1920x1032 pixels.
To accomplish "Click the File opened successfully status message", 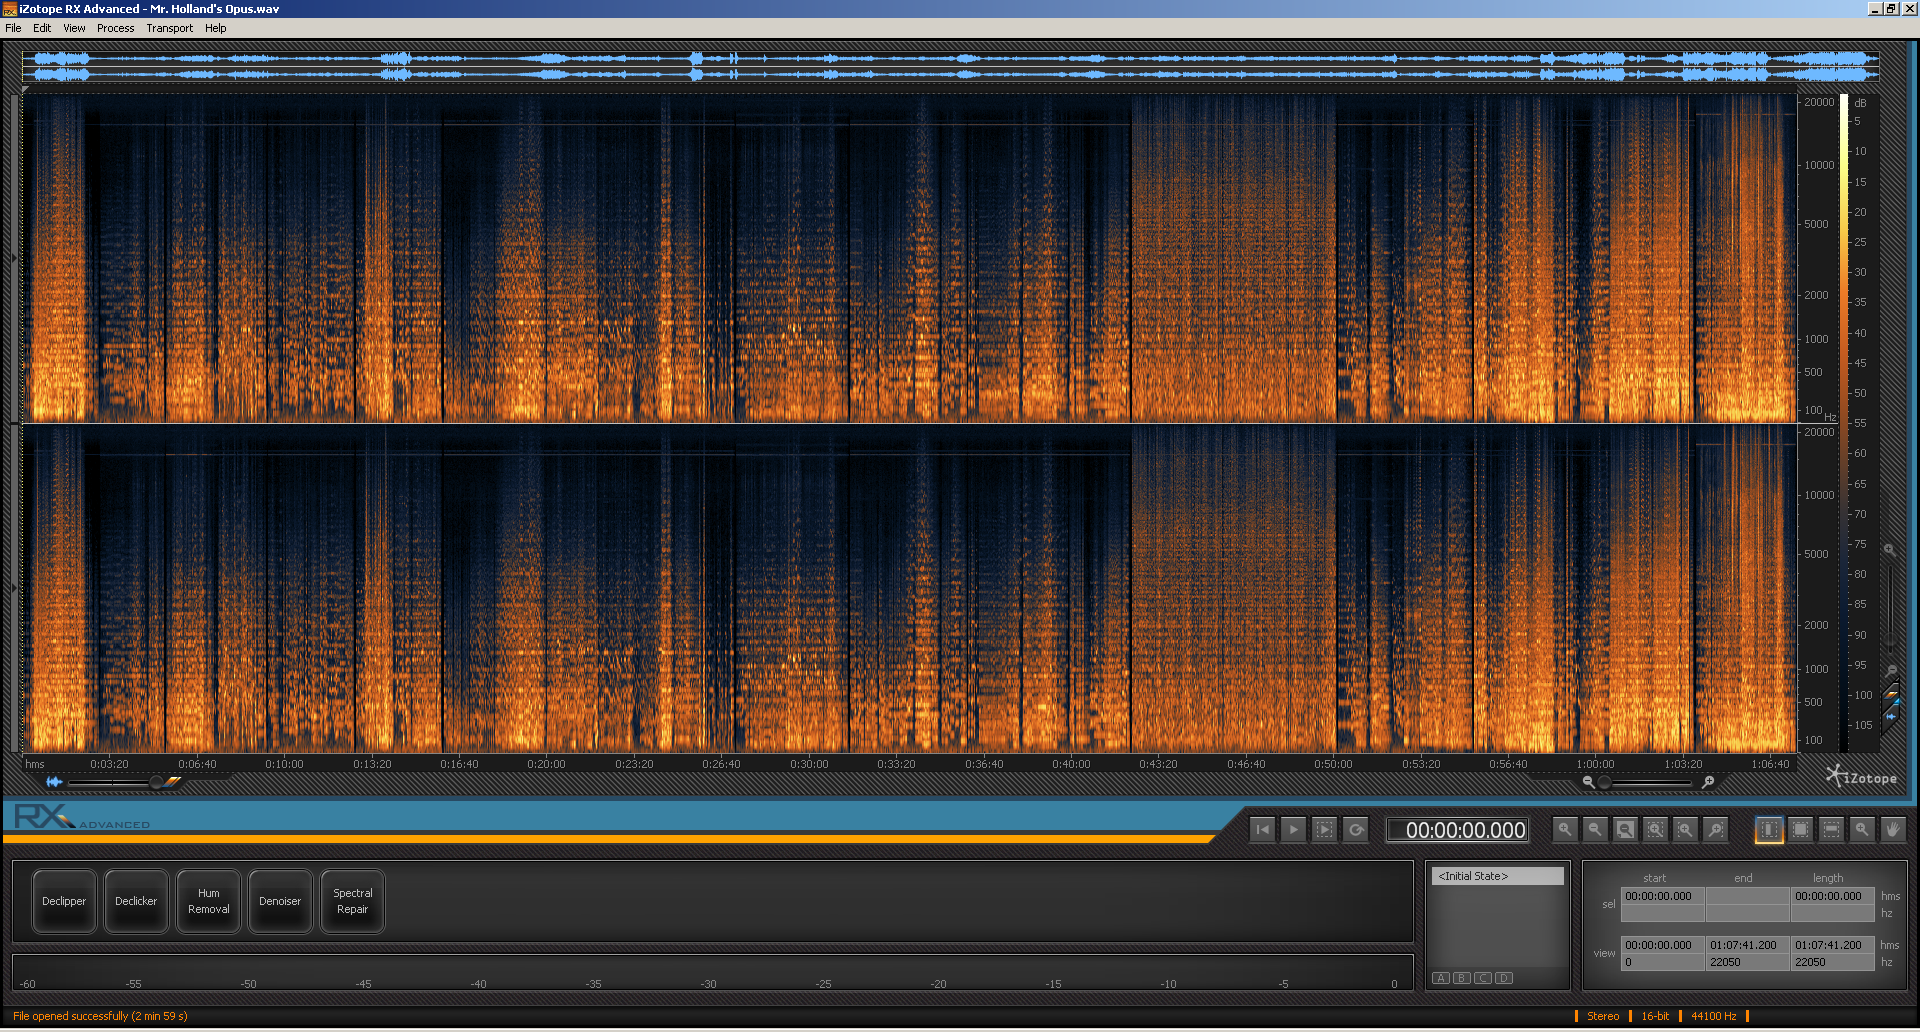I will click(x=100, y=1016).
